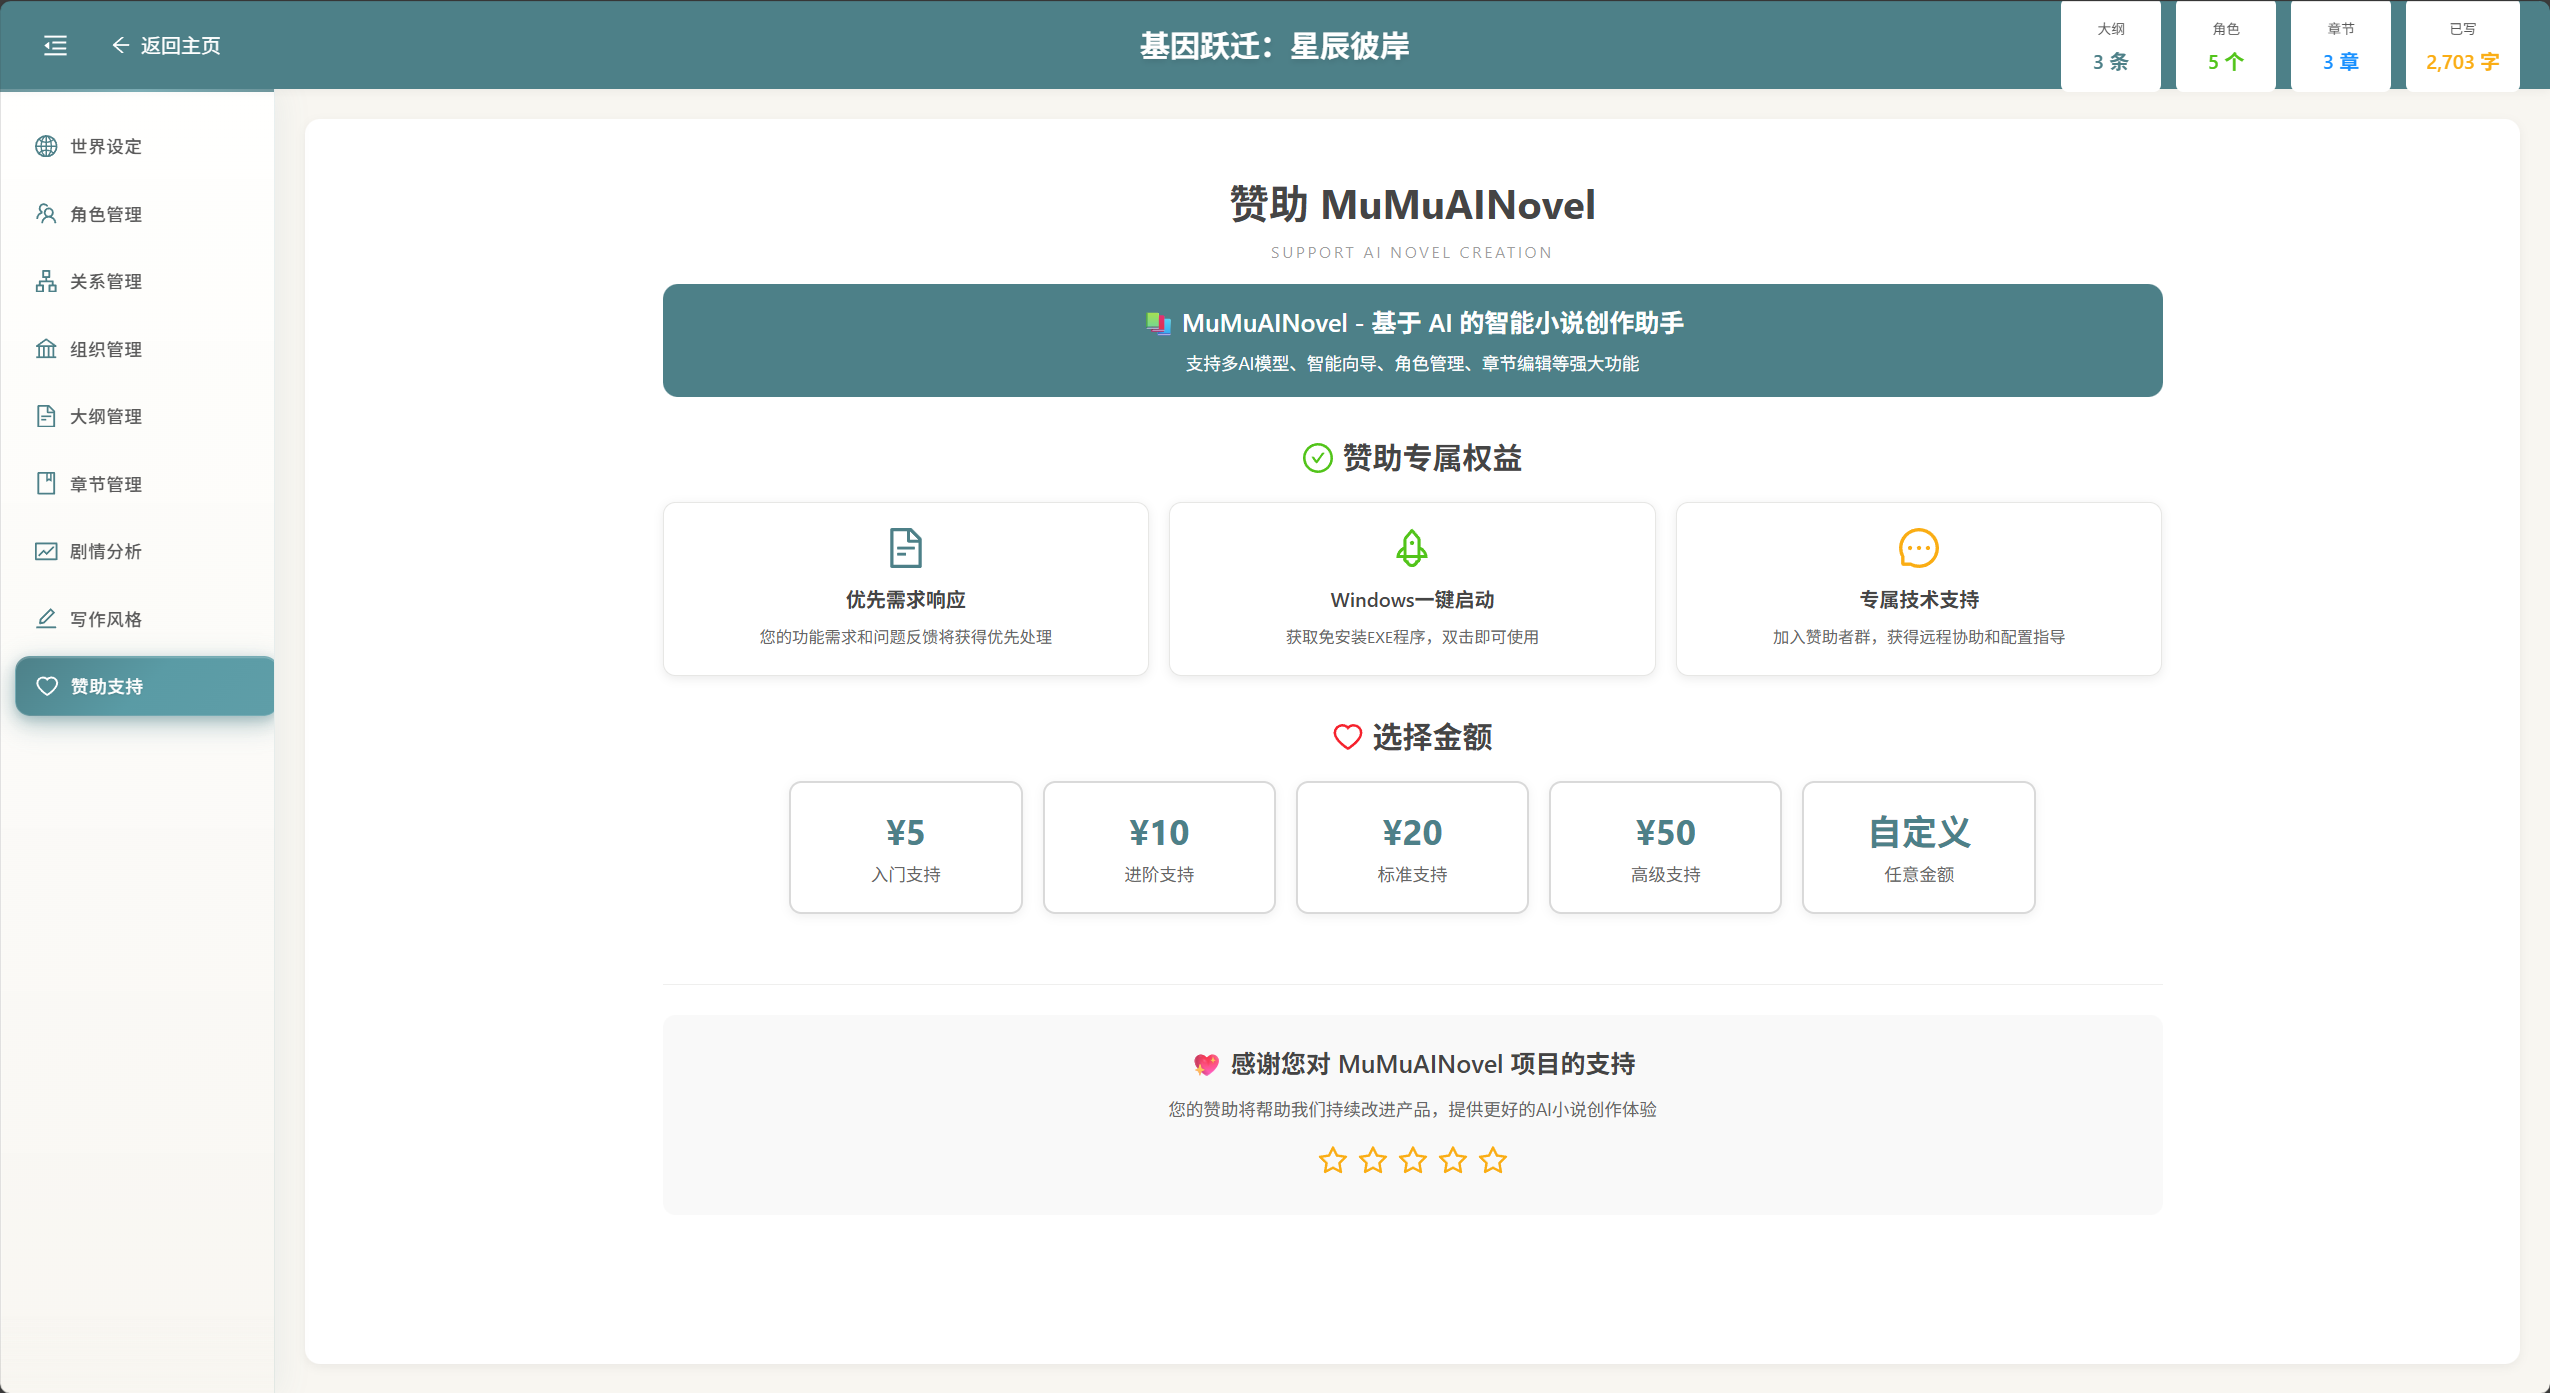Image resolution: width=2550 pixels, height=1393 pixels.
Task: Click the pen icon for 写作风格
Action: (x=46, y=619)
